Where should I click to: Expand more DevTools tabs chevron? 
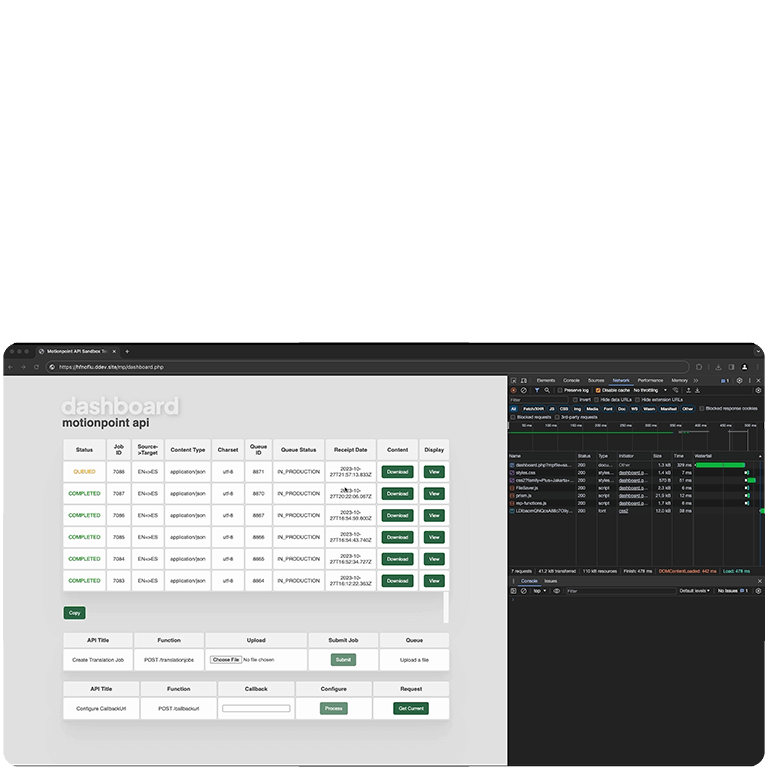tap(696, 381)
